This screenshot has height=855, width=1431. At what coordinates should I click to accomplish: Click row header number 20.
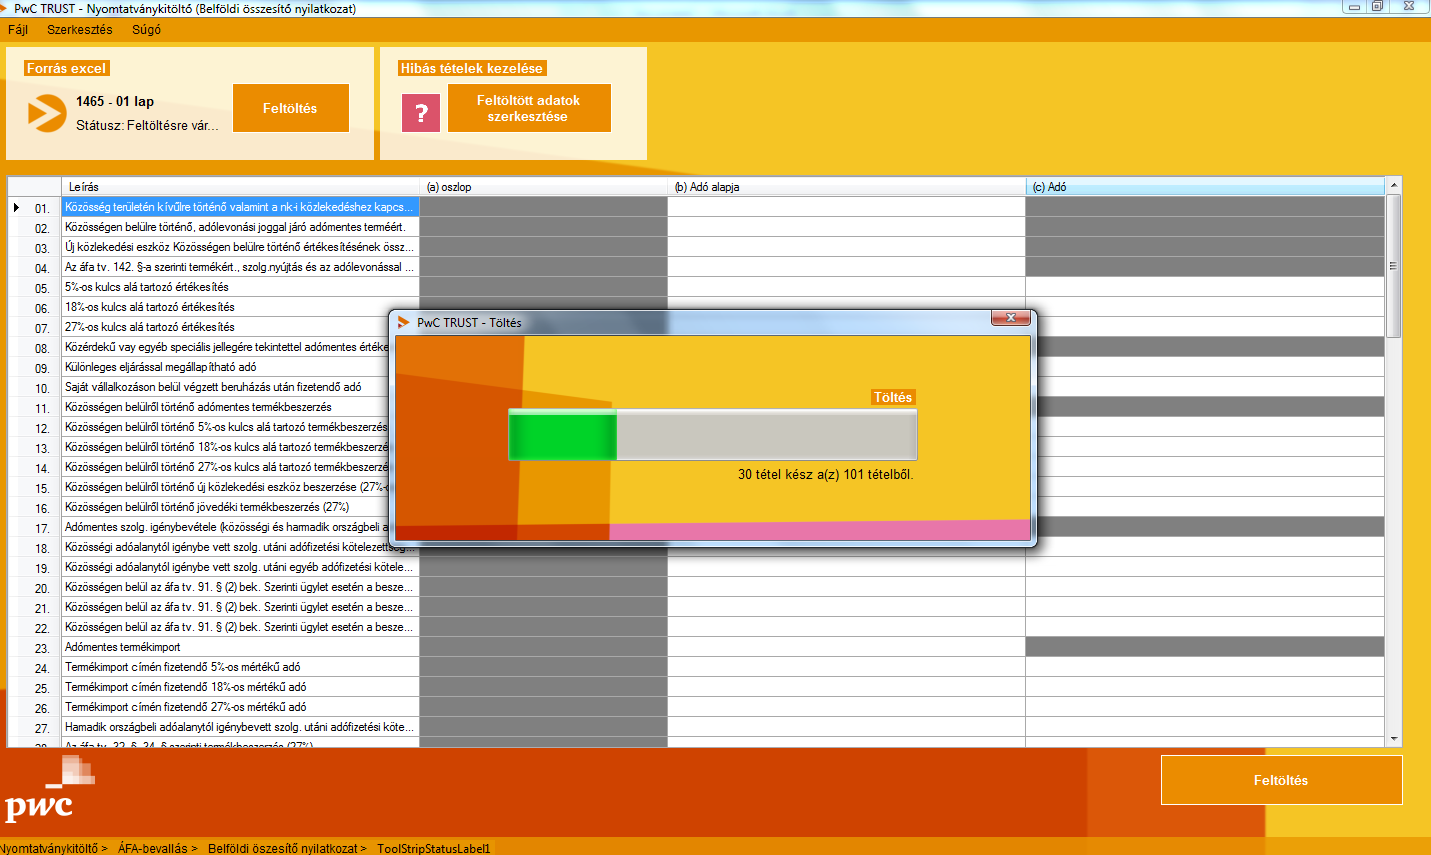pyautogui.click(x=35, y=588)
